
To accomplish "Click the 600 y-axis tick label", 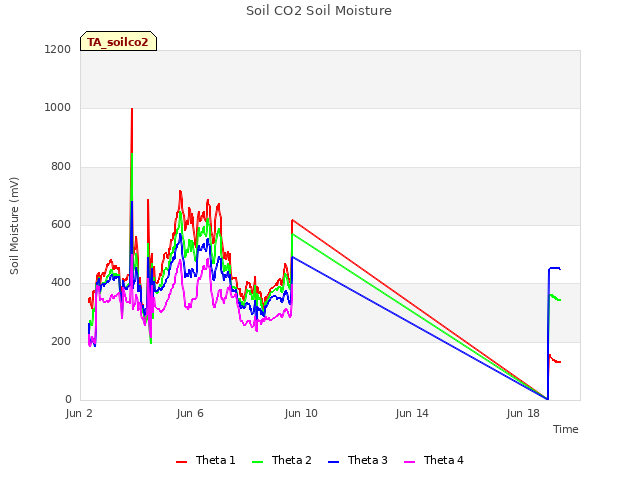I will 61,224.
